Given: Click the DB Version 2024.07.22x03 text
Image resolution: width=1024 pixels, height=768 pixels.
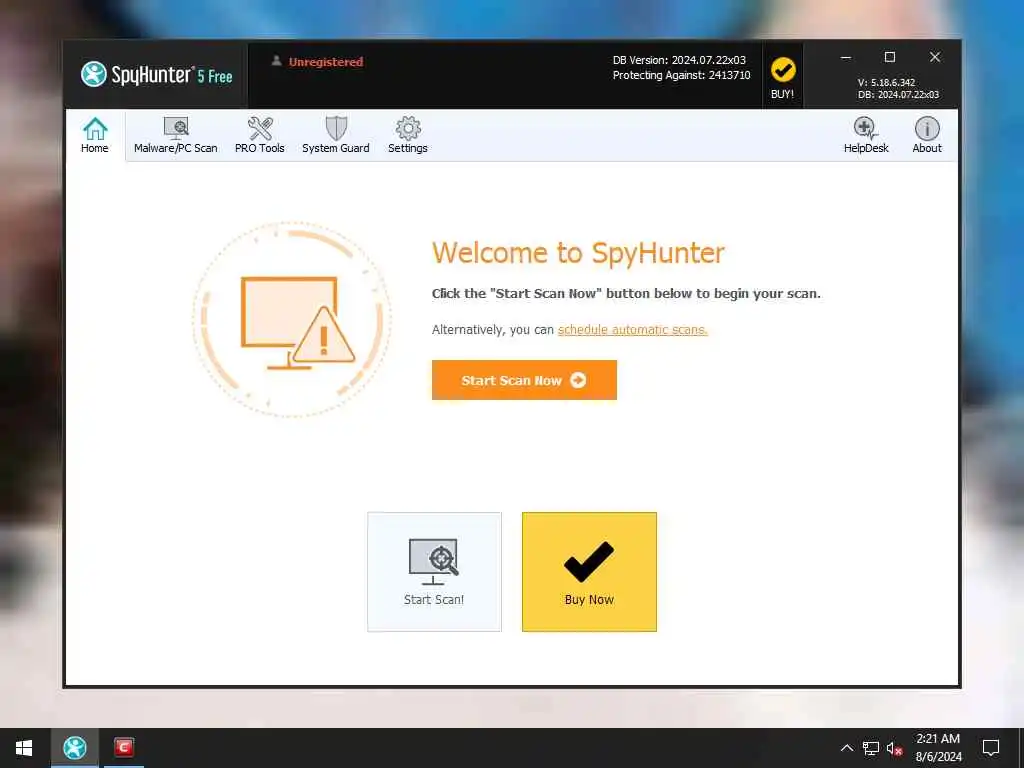Looking at the screenshot, I should click(679, 60).
